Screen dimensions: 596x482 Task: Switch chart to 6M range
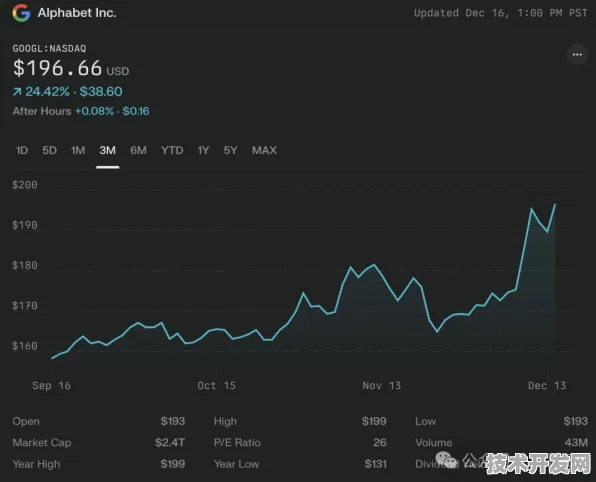click(138, 151)
